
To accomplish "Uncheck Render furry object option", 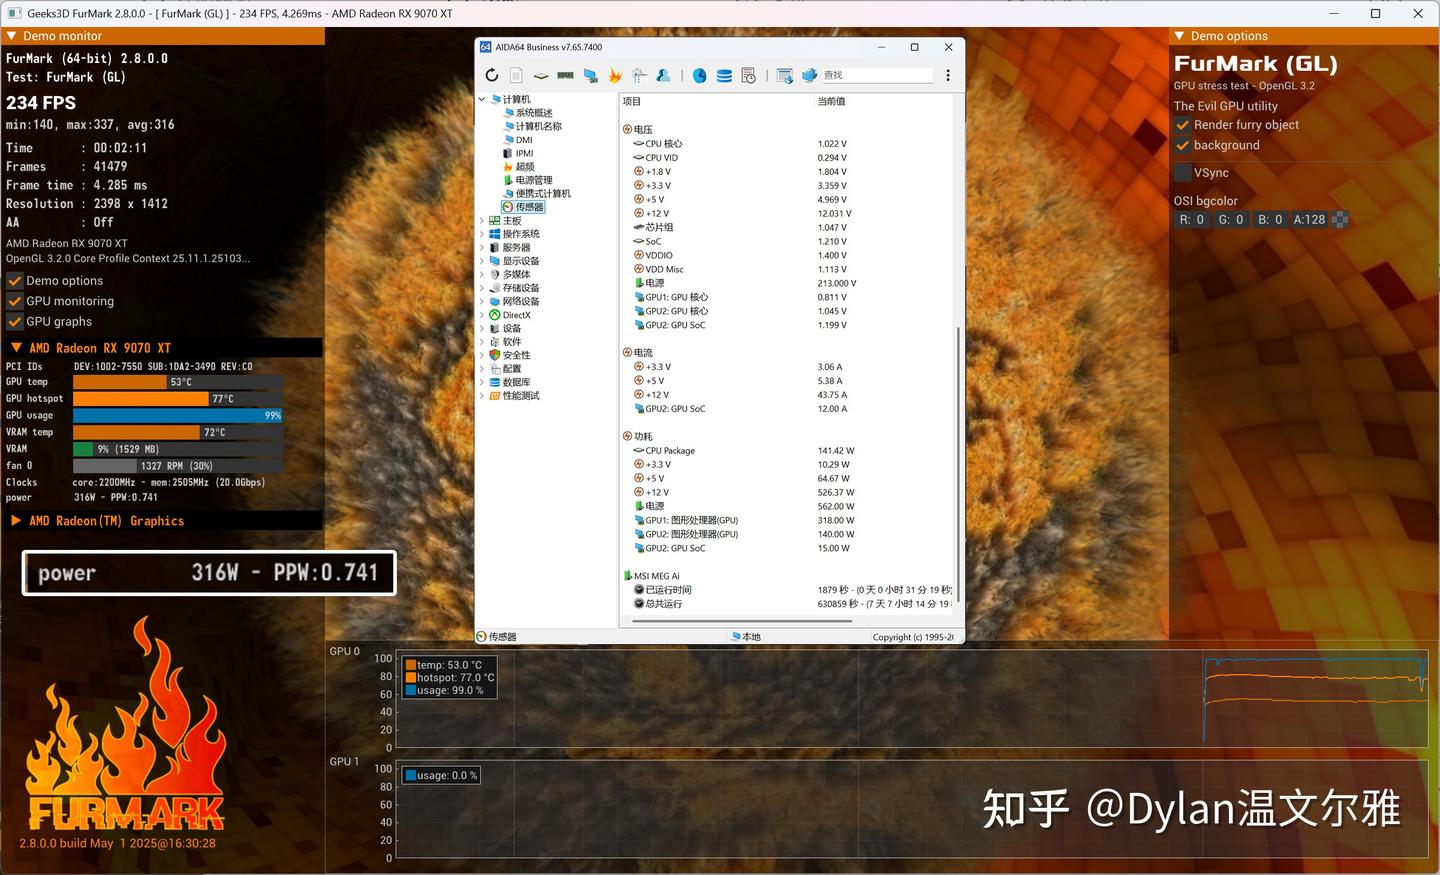I will tap(1183, 125).
